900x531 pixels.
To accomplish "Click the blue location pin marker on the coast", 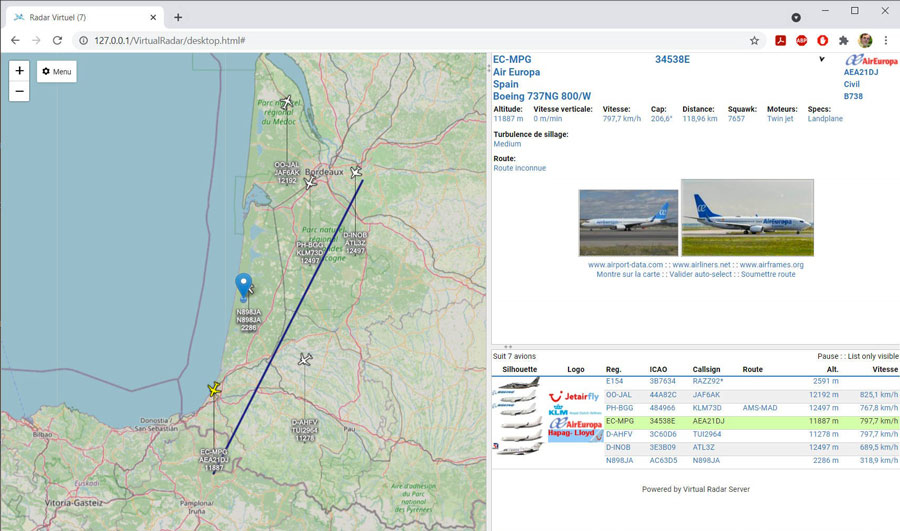I will tap(244, 285).
